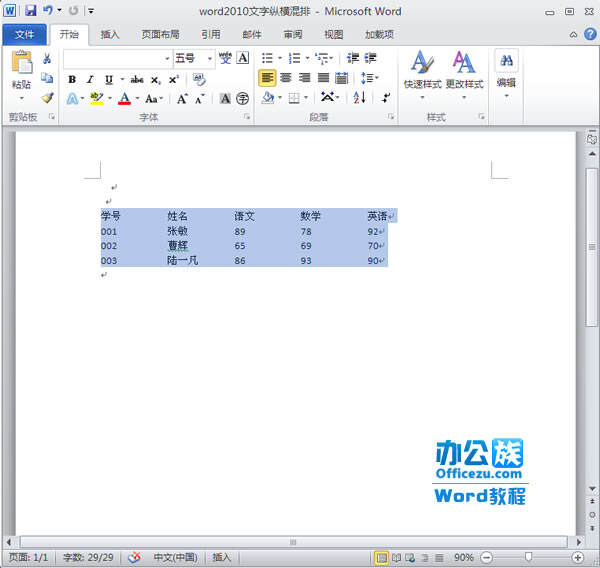Click the proofing check icon in status bar

point(134,557)
